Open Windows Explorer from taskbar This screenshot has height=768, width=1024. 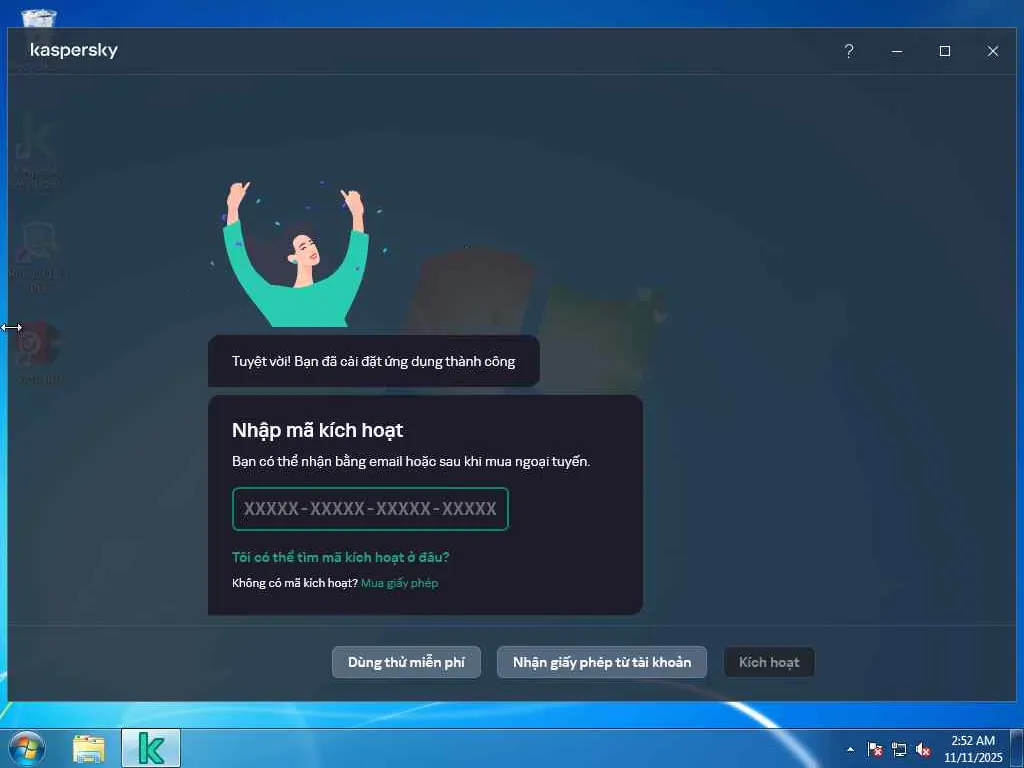(x=89, y=749)
